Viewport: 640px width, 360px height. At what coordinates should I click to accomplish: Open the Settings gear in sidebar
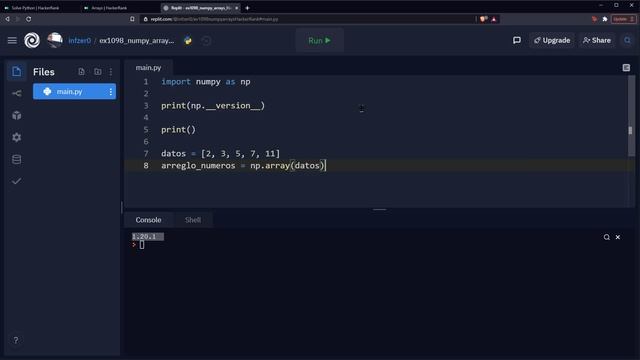17,137
